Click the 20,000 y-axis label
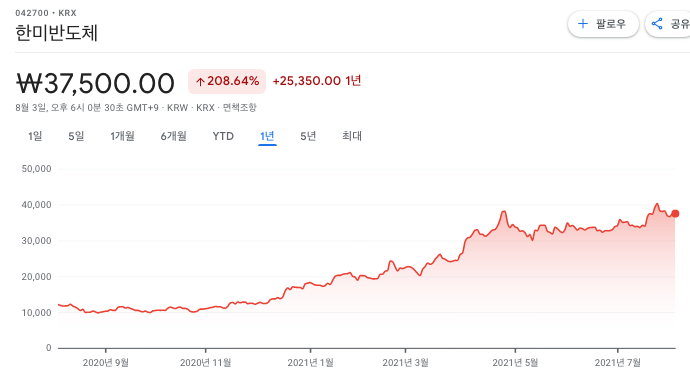This screenshot has height=373, width=690. click(37, 277)
